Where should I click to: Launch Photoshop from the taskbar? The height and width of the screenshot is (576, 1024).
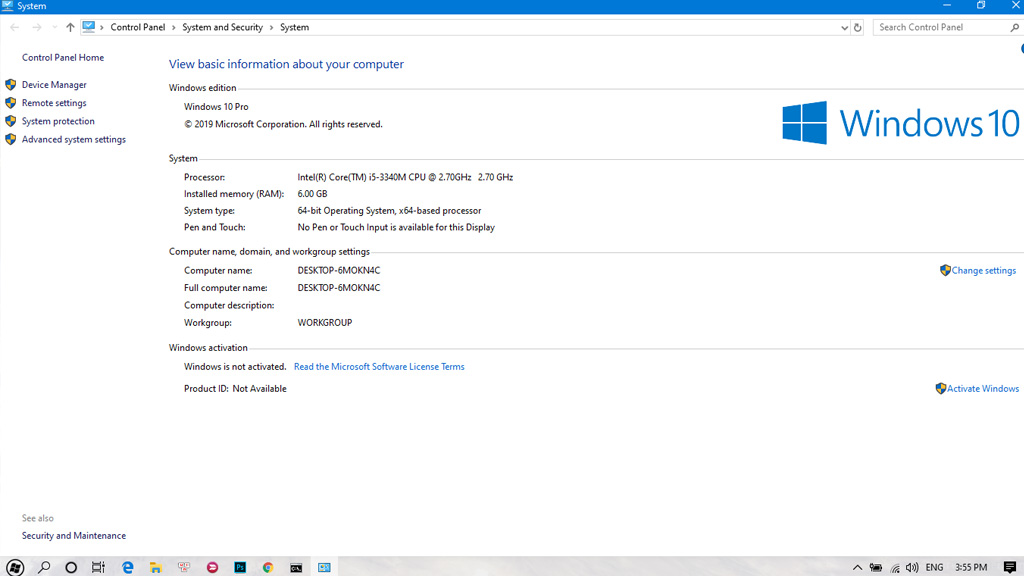pos(240,568)
